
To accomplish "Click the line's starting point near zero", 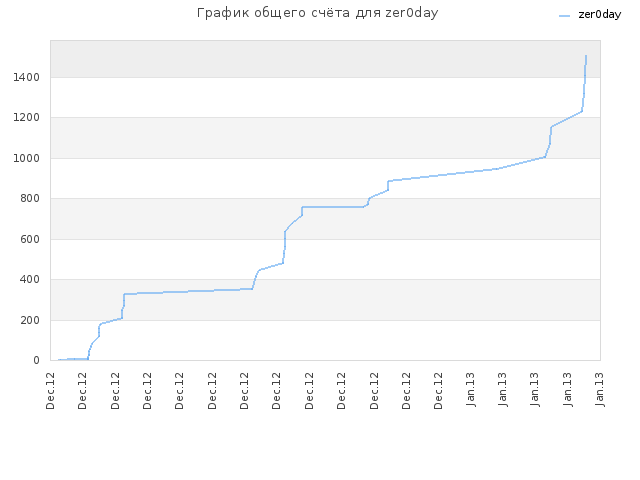I will [59, 360].
